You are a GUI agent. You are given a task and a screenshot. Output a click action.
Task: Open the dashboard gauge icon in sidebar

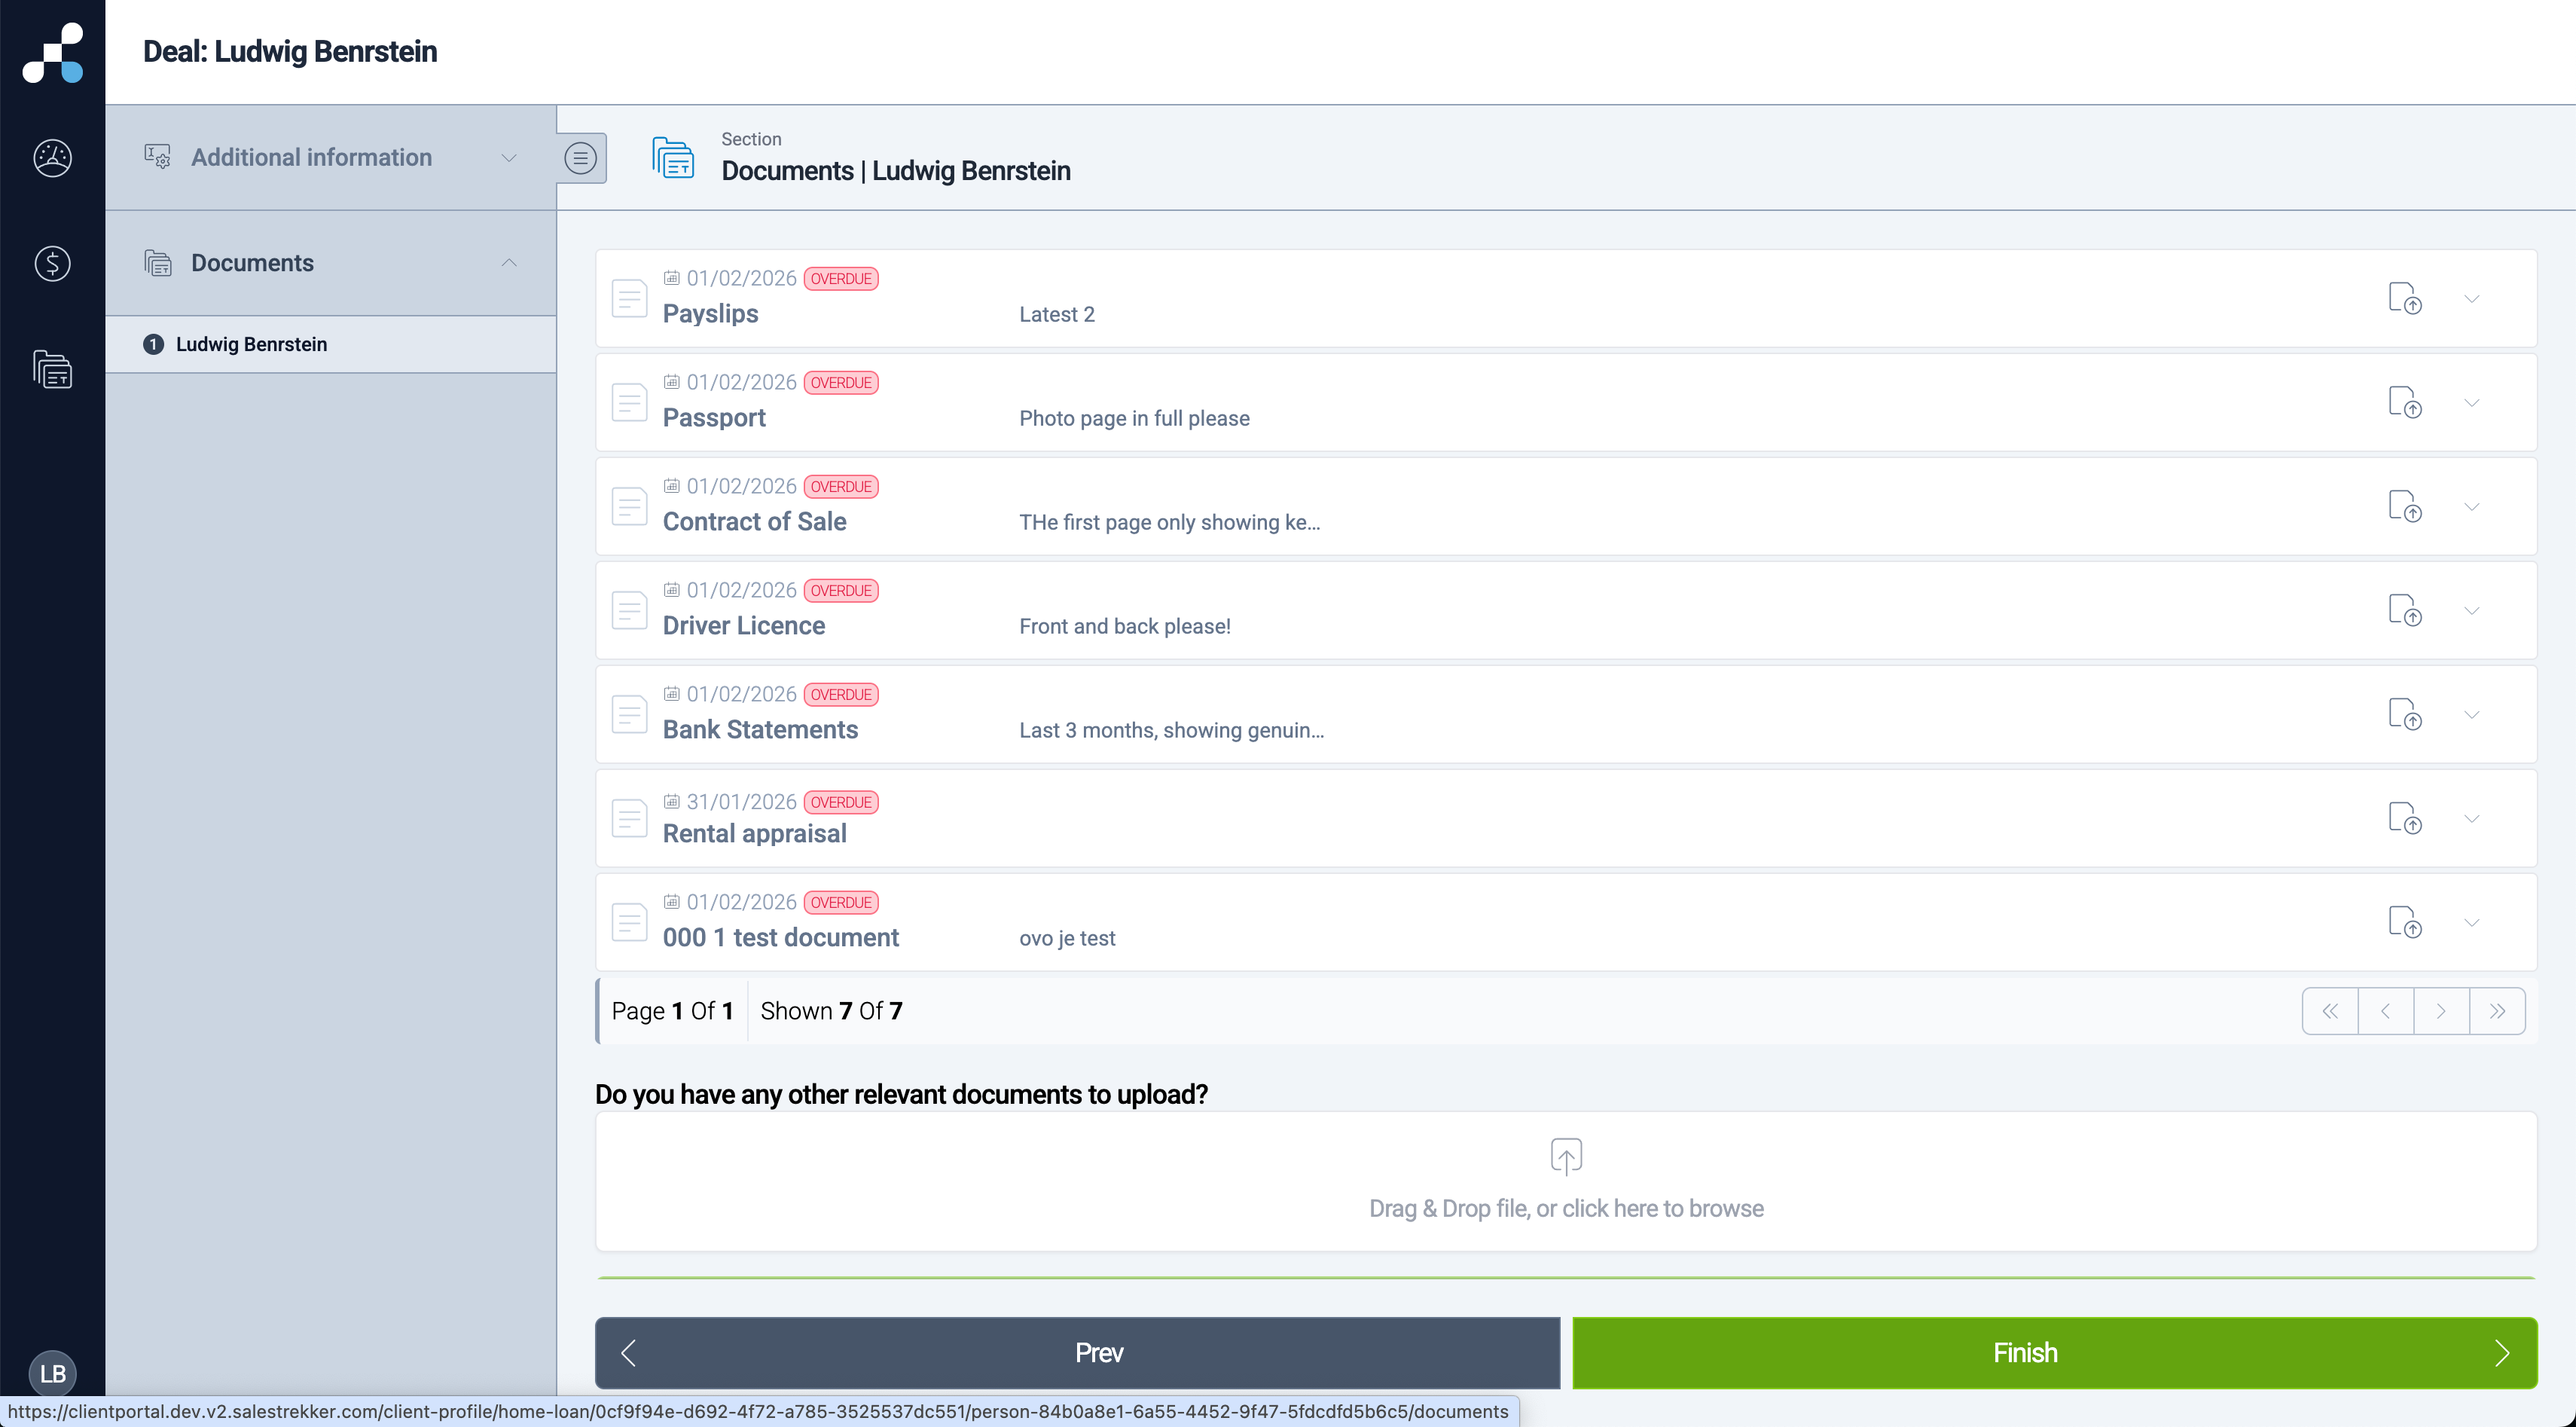pos(52,157)
